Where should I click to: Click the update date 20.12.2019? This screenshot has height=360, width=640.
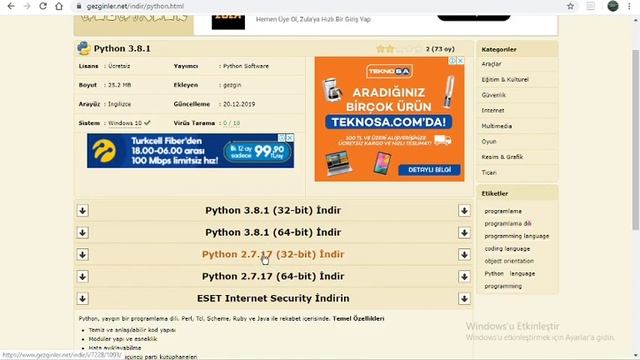[239, 104]
